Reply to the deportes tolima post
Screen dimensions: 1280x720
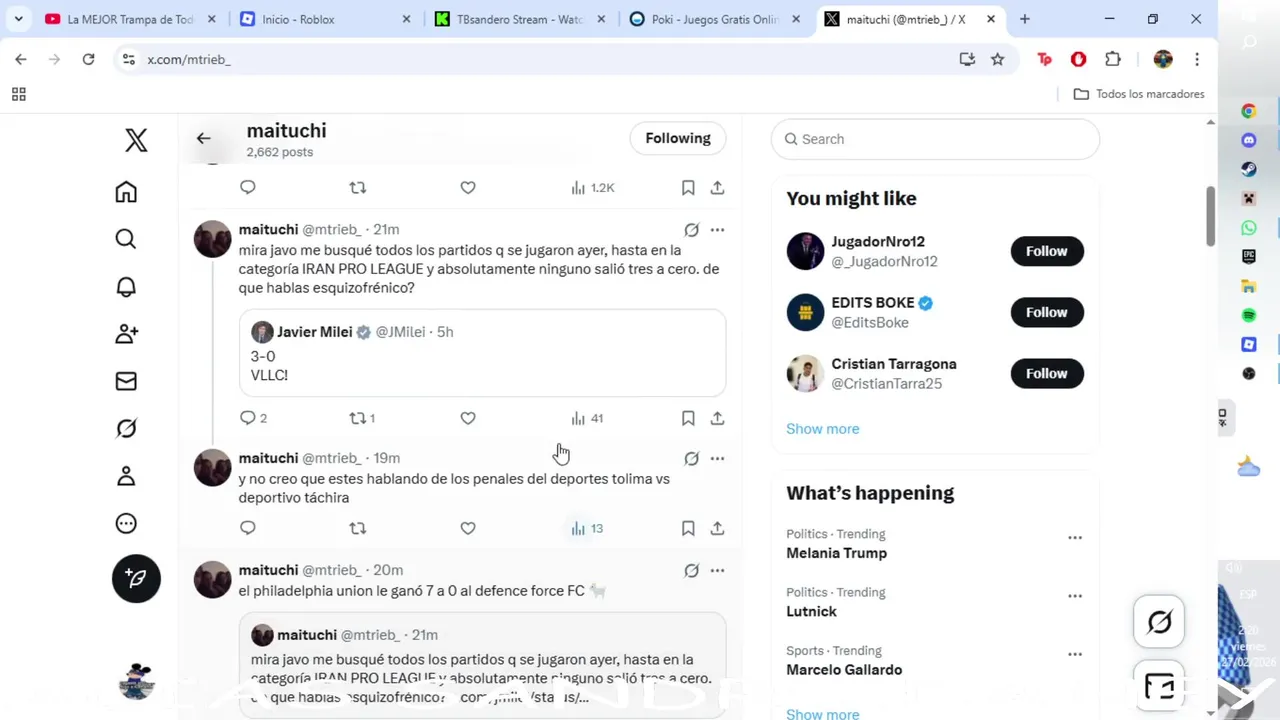(248, 528)
